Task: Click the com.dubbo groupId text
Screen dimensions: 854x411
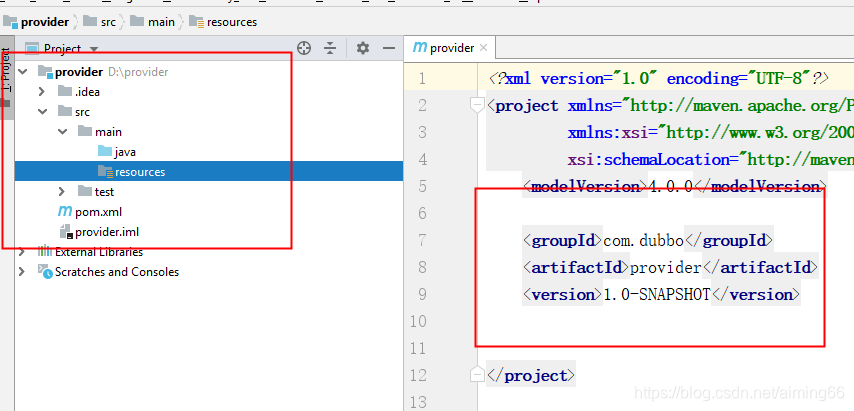Action: coord(643,240)
